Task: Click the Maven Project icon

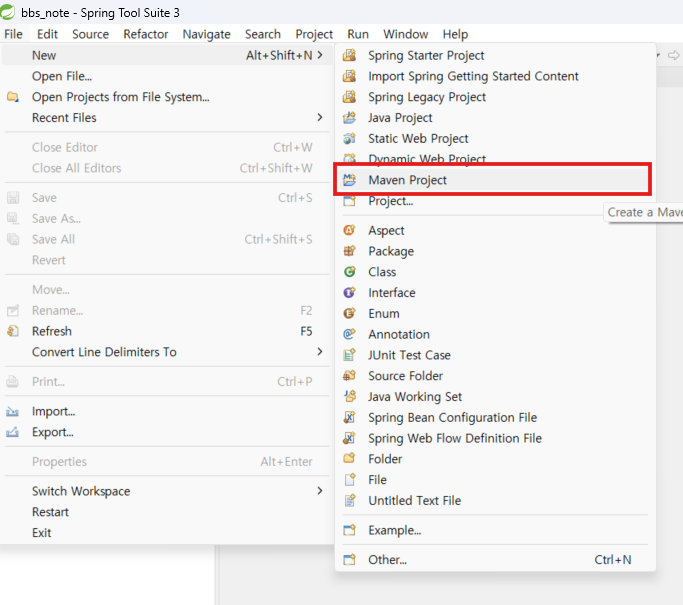Action: 349,180
